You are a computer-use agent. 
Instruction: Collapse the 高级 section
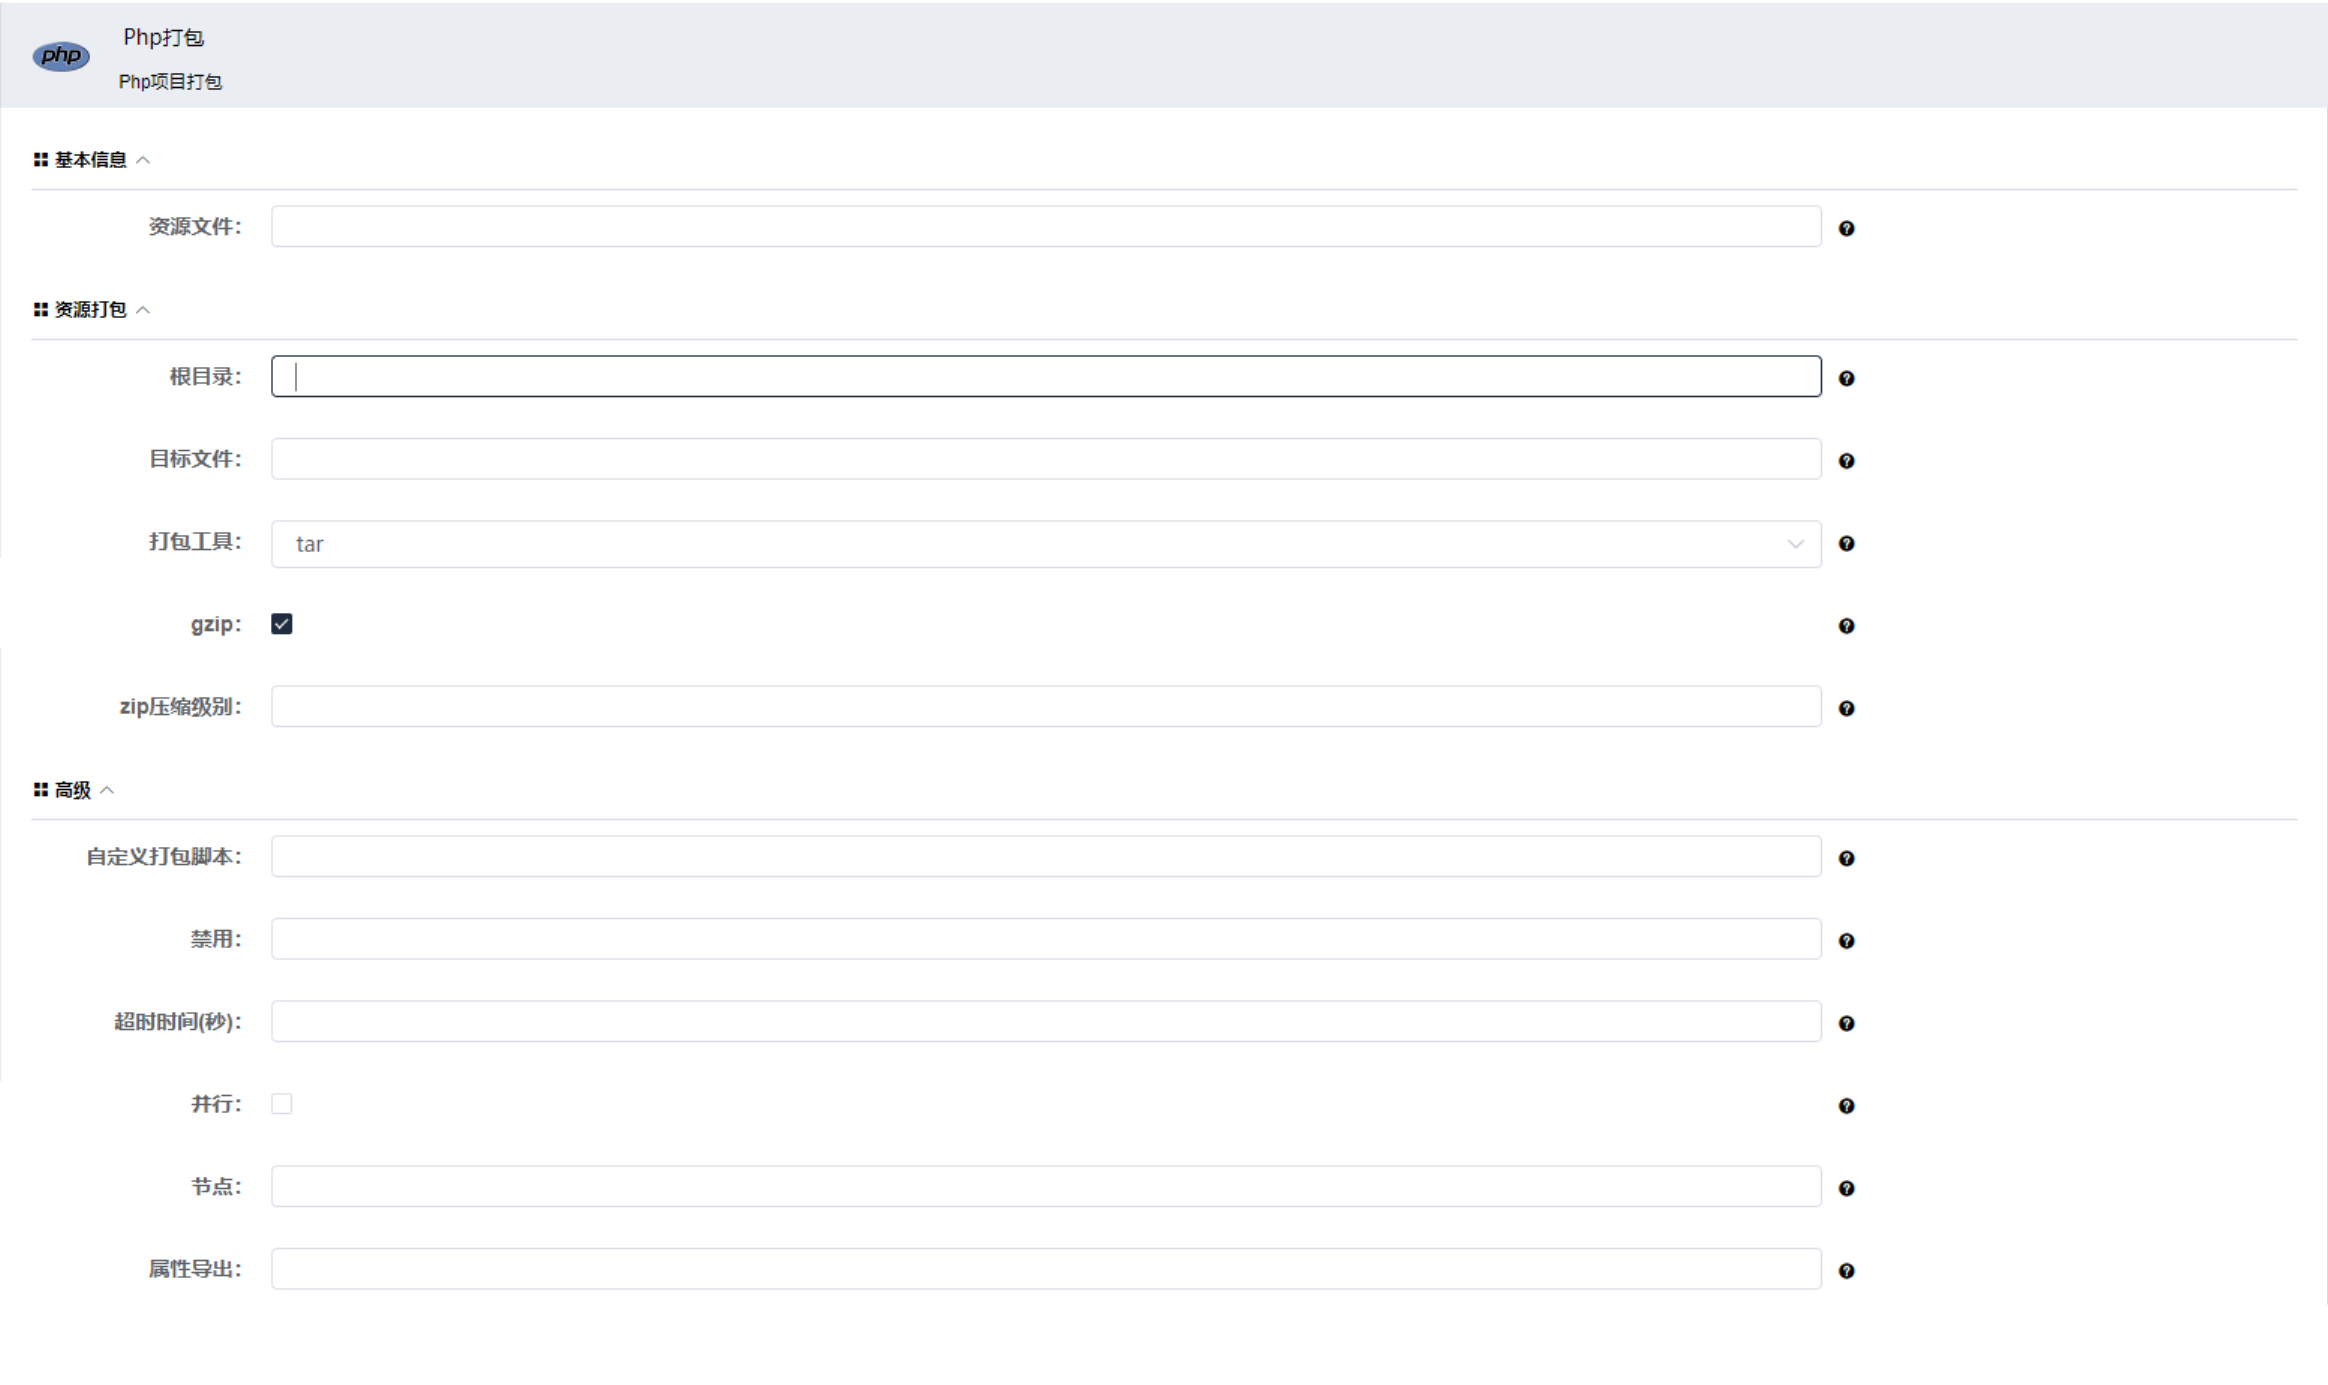109,789
